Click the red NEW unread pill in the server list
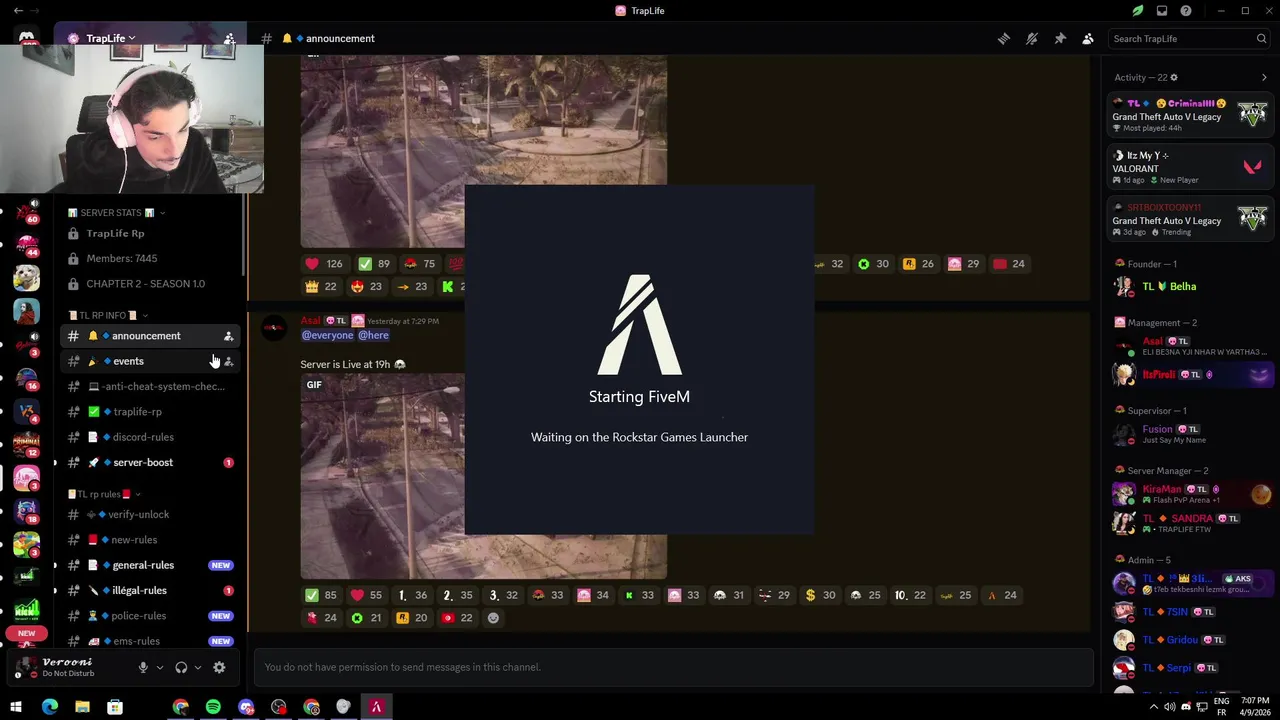 tap(27, 633)
